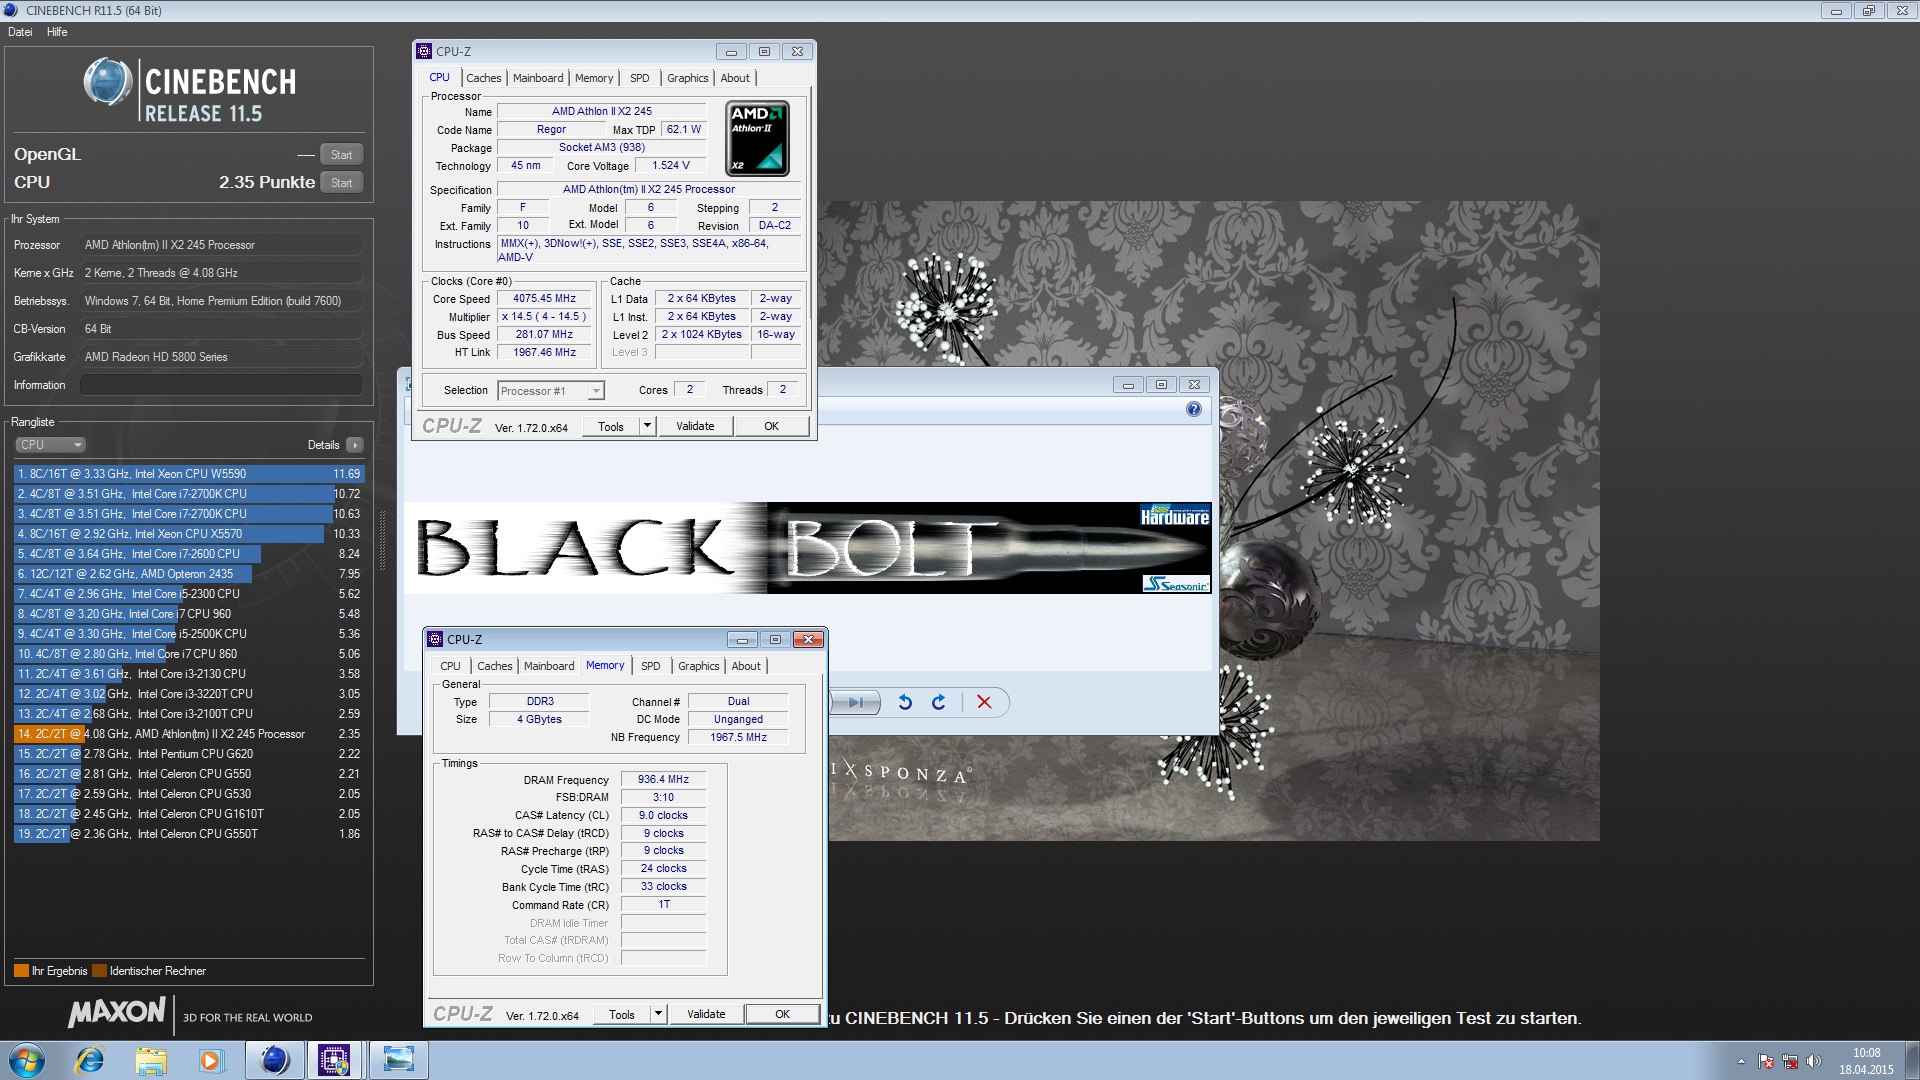The height and width of the screenshot is (1080, 1920).
Task: Switch to SPD tab in top CPU-Z
Action: 640,78
